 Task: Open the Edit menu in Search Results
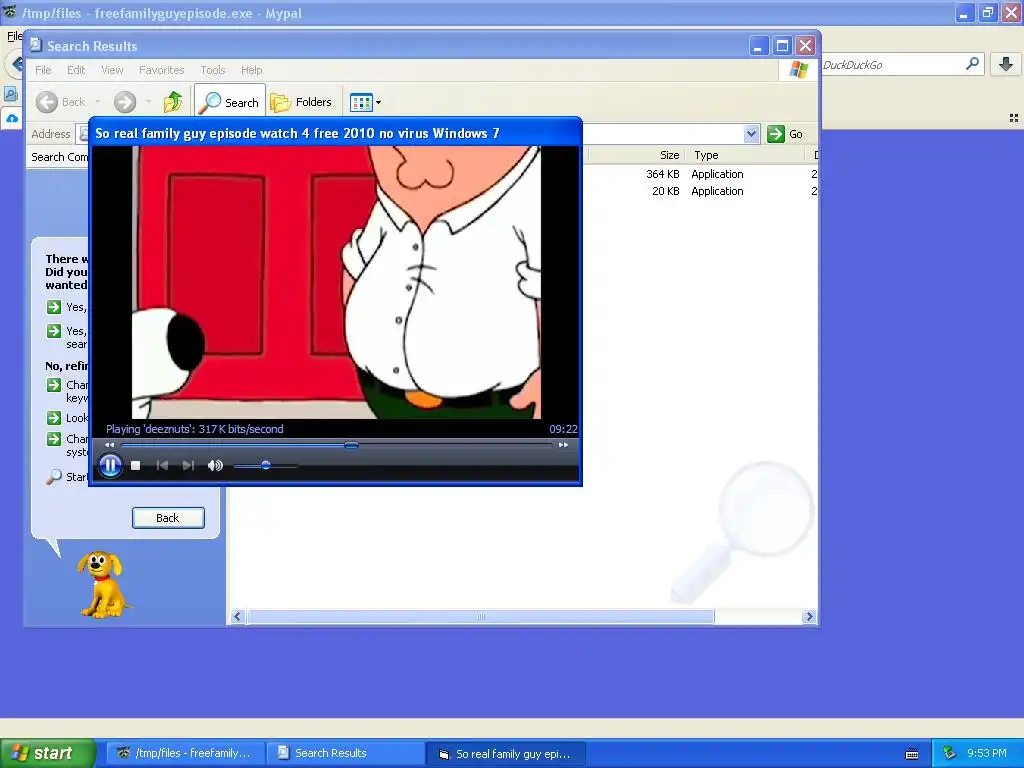tap(76, 70)
